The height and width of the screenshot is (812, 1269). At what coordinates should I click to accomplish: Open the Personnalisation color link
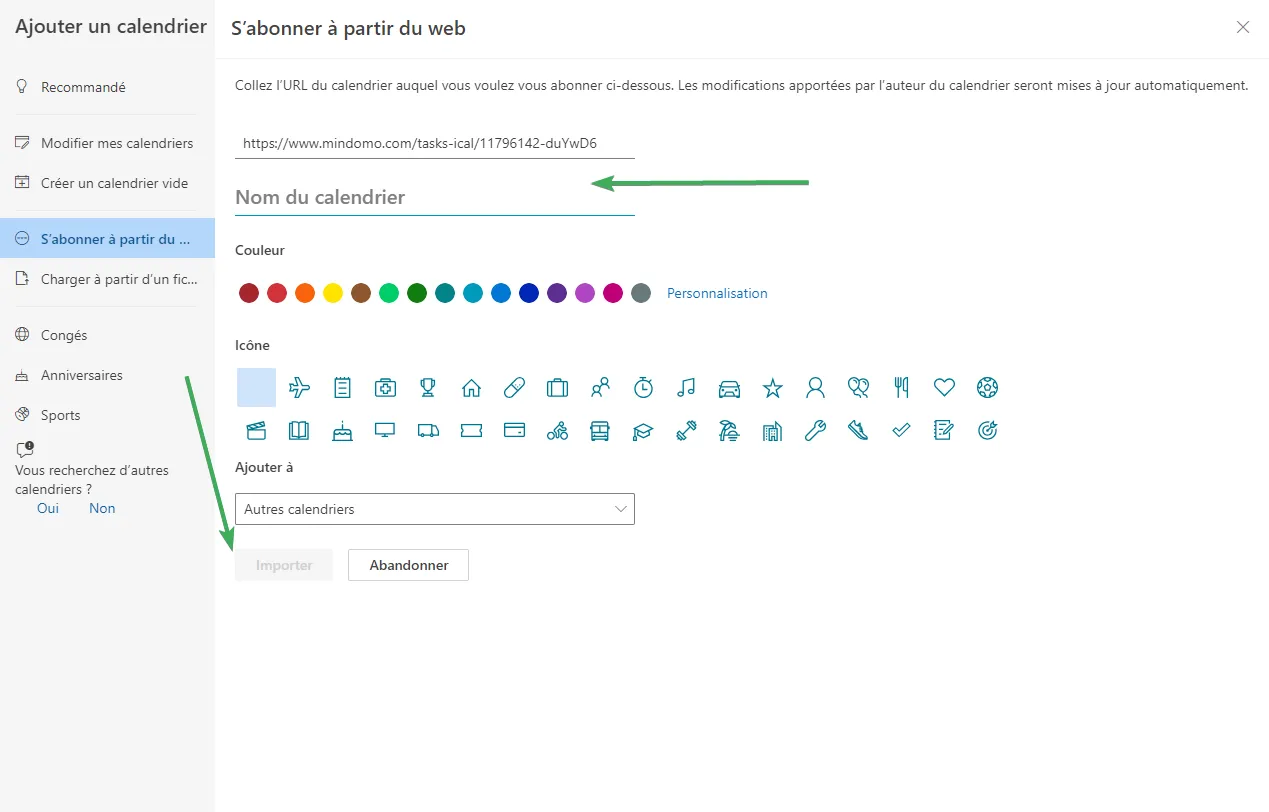(717, 293)
